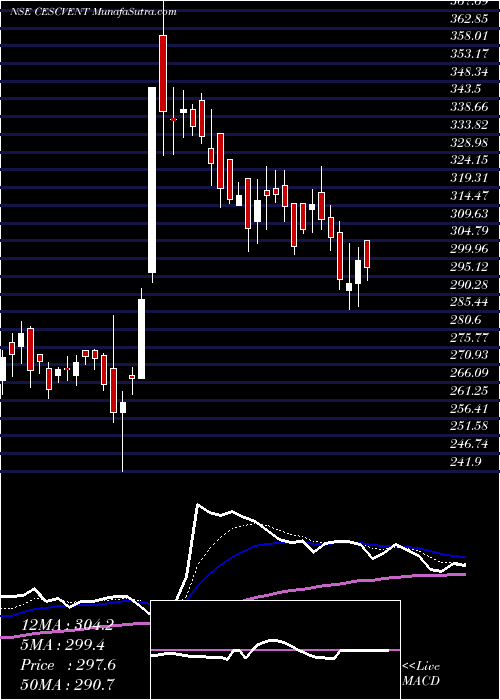Click the NSE CESCVENT MunafaSutra.com title text
This screenshot has height=700, width=500.
pos(93,12)
